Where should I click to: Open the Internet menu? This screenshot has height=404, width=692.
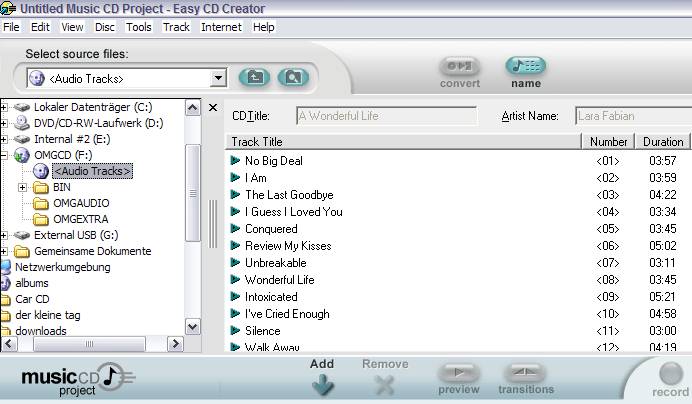pyautogui.click(x=221, y=27)
